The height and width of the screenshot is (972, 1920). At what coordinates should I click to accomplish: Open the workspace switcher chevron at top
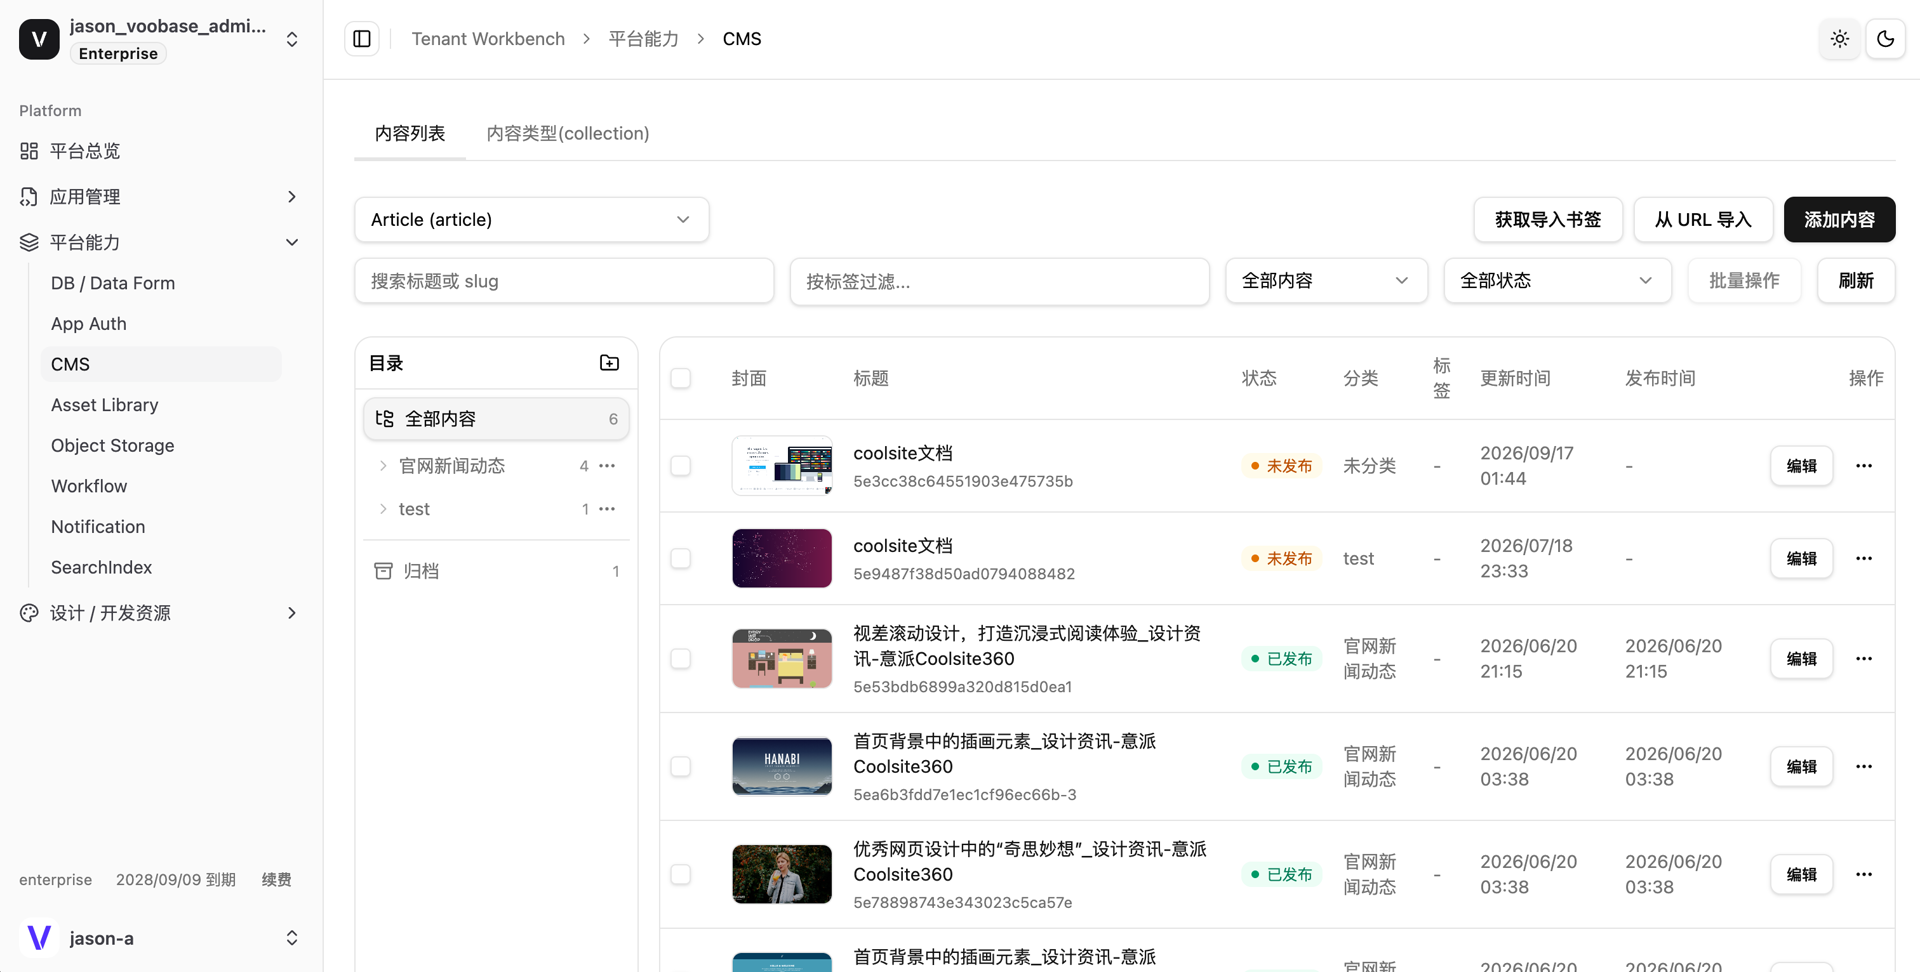[x=292, y=39]
